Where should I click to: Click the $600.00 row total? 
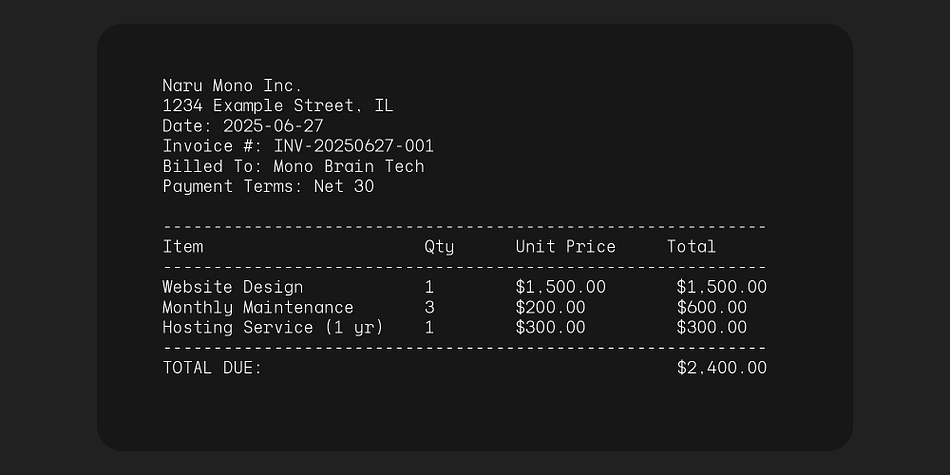click(712, 307)
